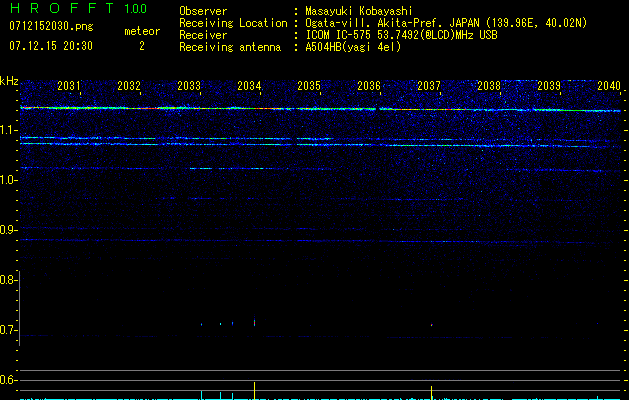Click the 2036 time marker
The height and width of the screenshot is (400, 629).
[x=369, y=86]
